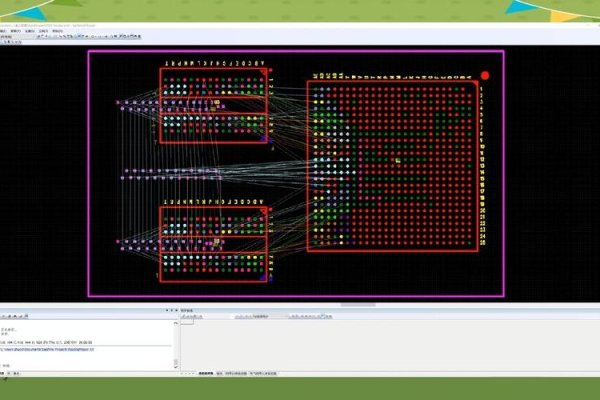This screenshot has height=400, width=600.
Task: Click the yellow marker in the BGA center
Action: pos(397,160)
